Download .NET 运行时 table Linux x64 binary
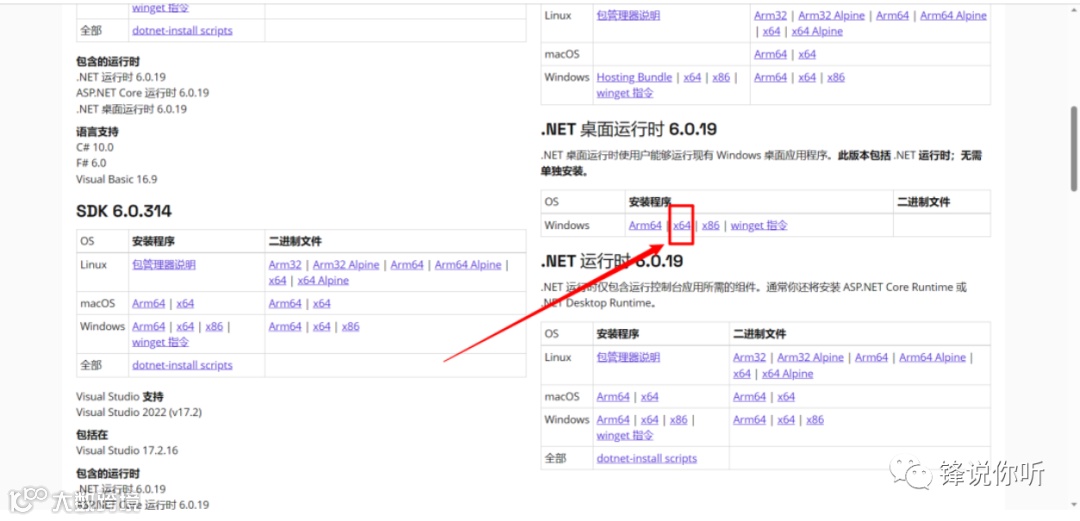 coord(742,374)
